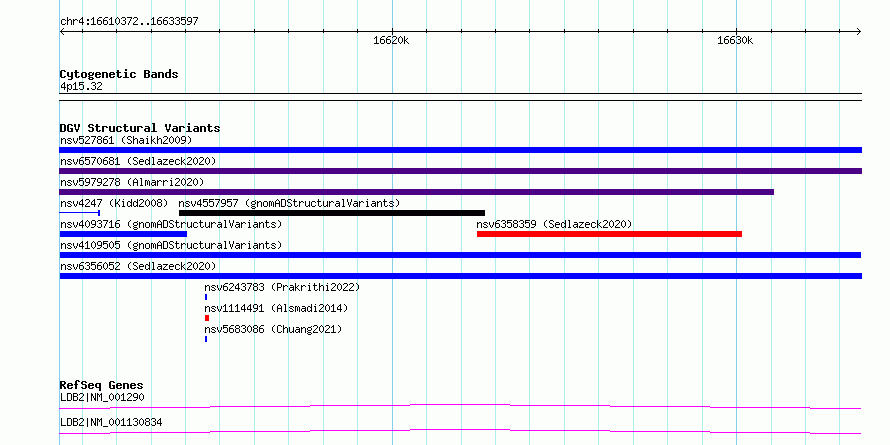Click the ruler's right arrowhead
Viewport: 890px width, 445px height.
859,32
